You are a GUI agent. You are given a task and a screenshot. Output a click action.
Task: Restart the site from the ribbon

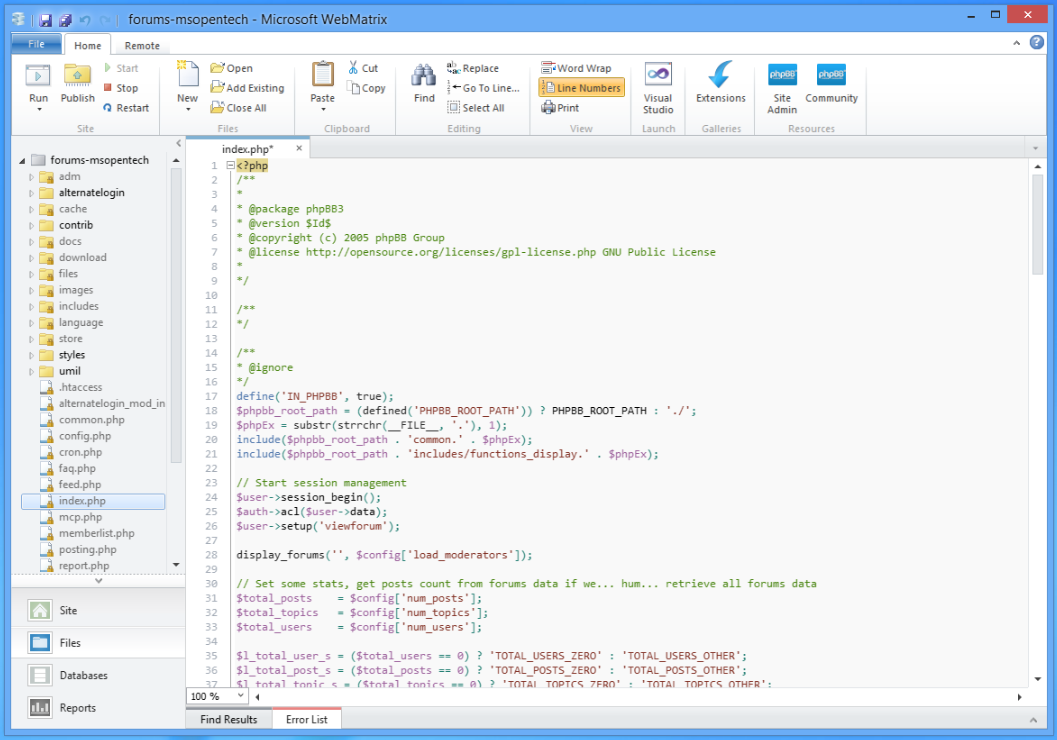tap(126, 108)
